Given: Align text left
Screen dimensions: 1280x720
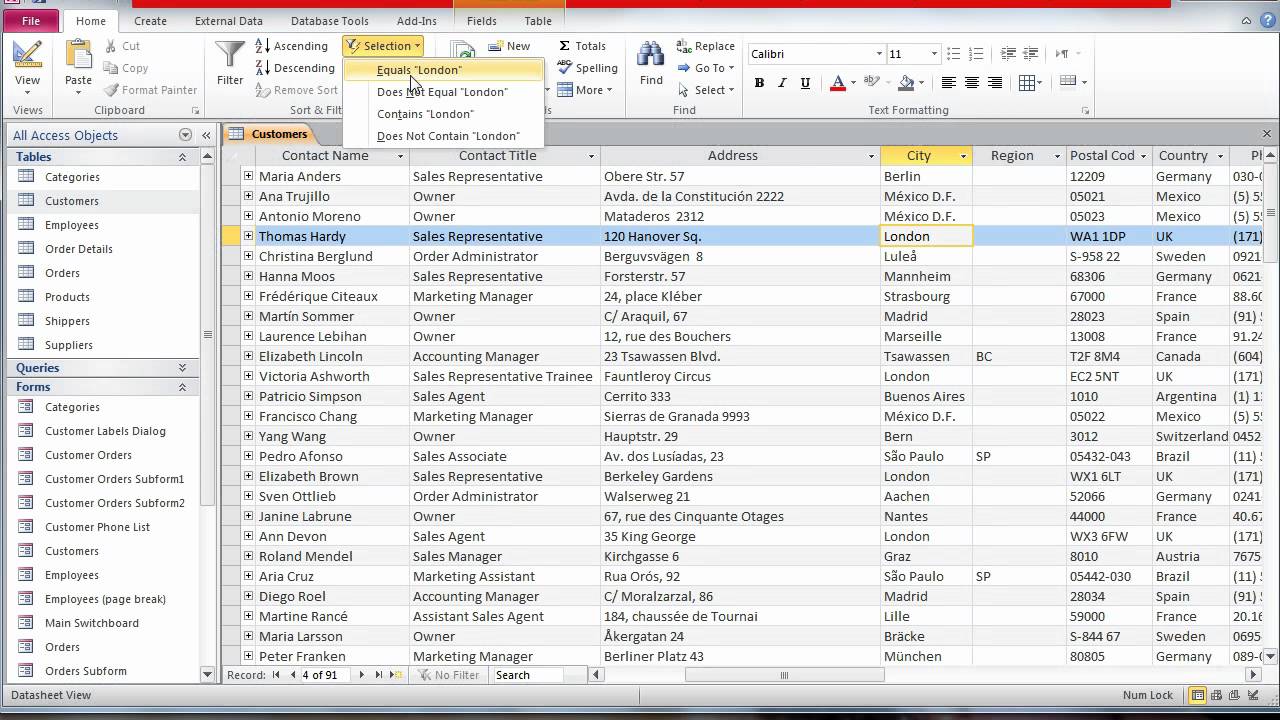Looking at the screenshot, I should tap(949, 83).
